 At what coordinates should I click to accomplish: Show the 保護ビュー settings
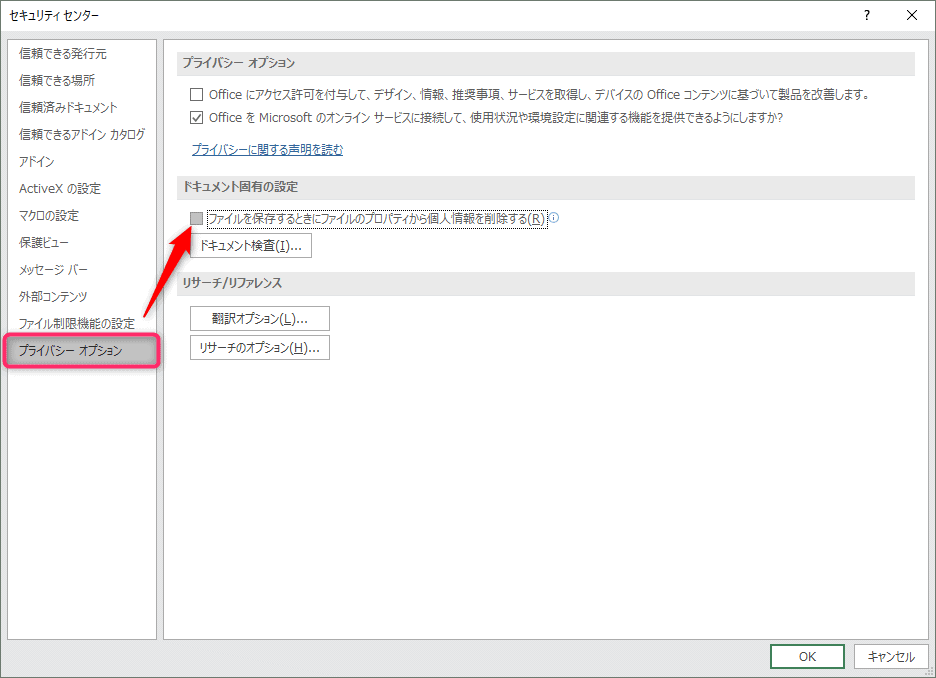coord(44,243)
